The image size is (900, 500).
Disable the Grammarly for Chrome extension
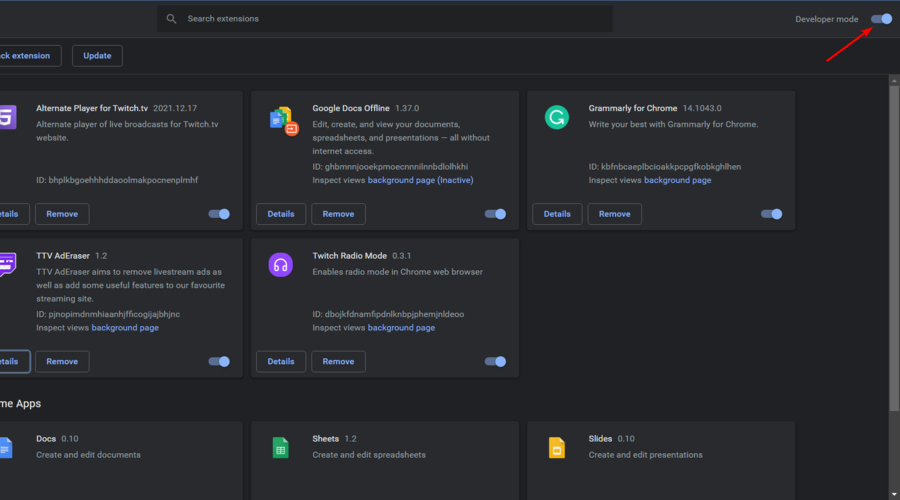pyautogui.click(x=771, y=214)
